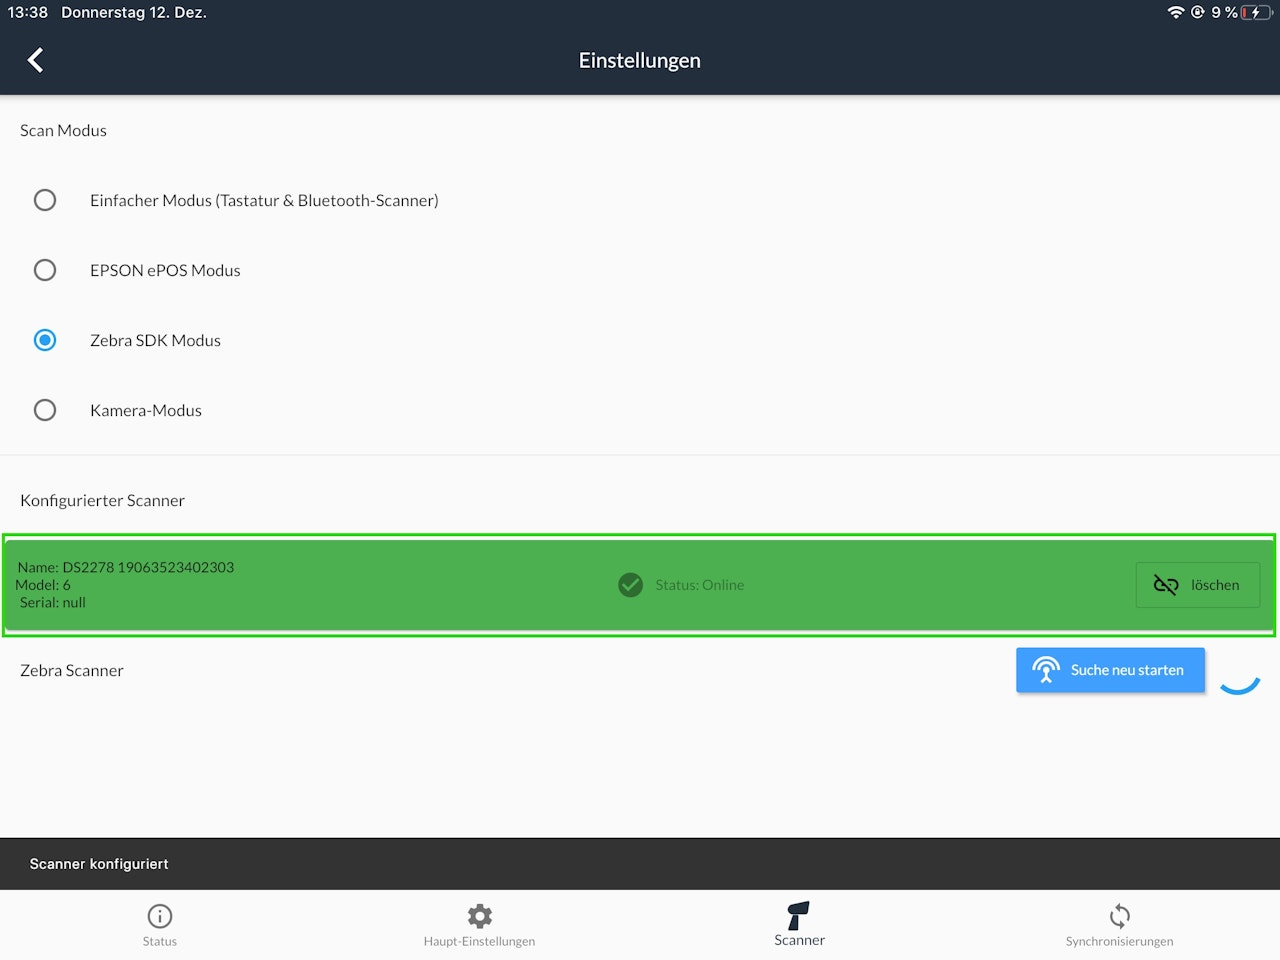Click Suche neu starten button
The height and width of the screenshot is (960, 1280).
1110,670
